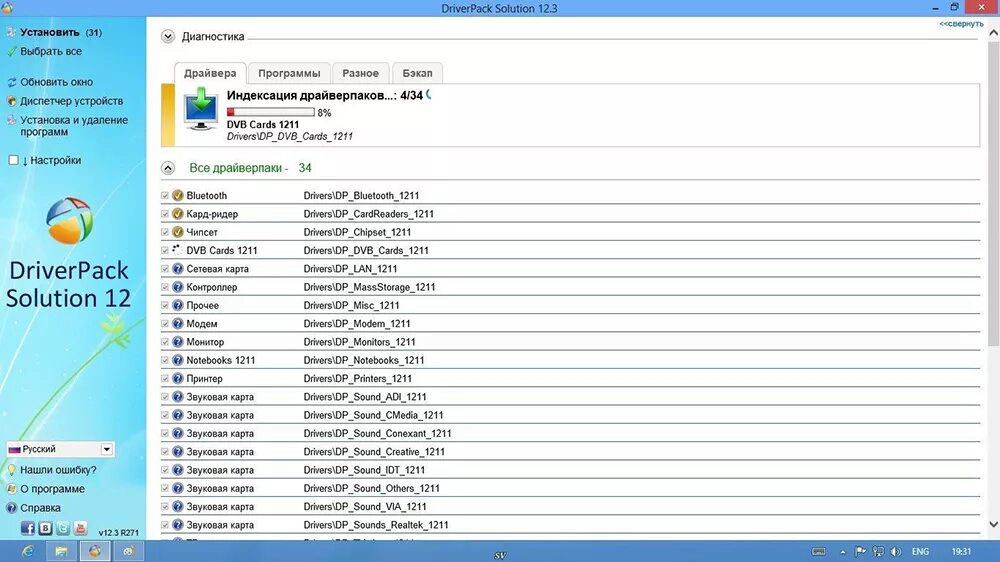Viewport: 1000px width, 562px height.
Task: Open the VK social icon
Action: [x=45, y=528]
